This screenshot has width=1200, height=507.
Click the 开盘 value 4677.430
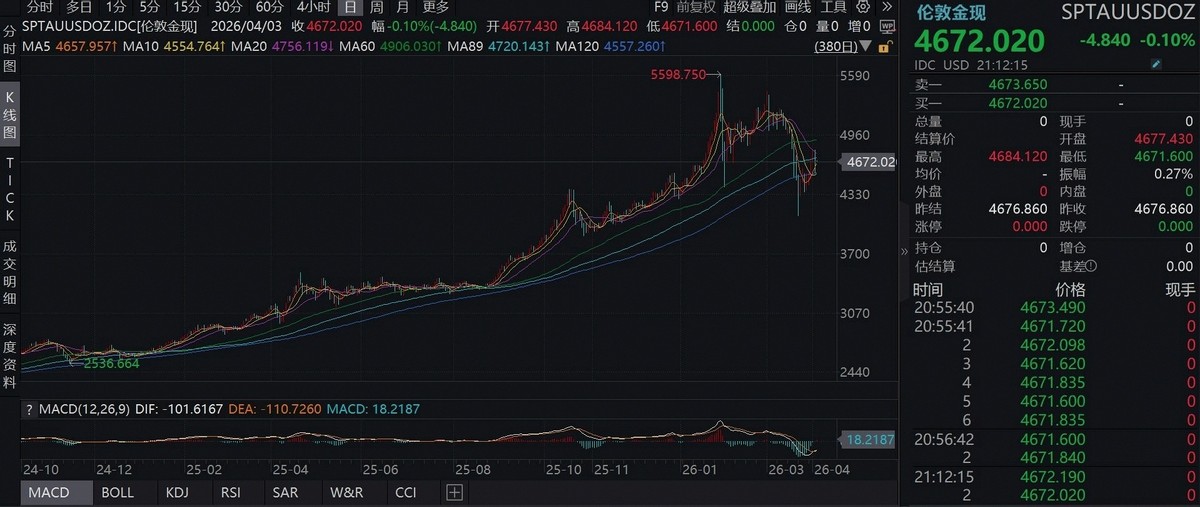[x=1163, y=139]
